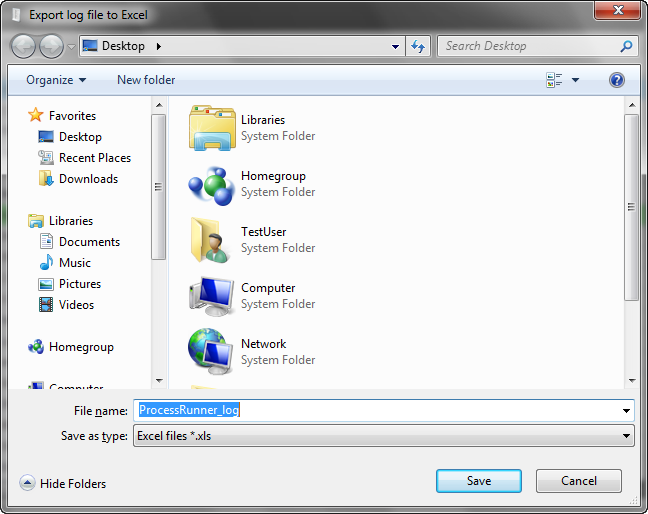The width and height of the screenshot is (648, 514).
Task: Click navigation pane scroll down arrow
Action: point(159,381)
